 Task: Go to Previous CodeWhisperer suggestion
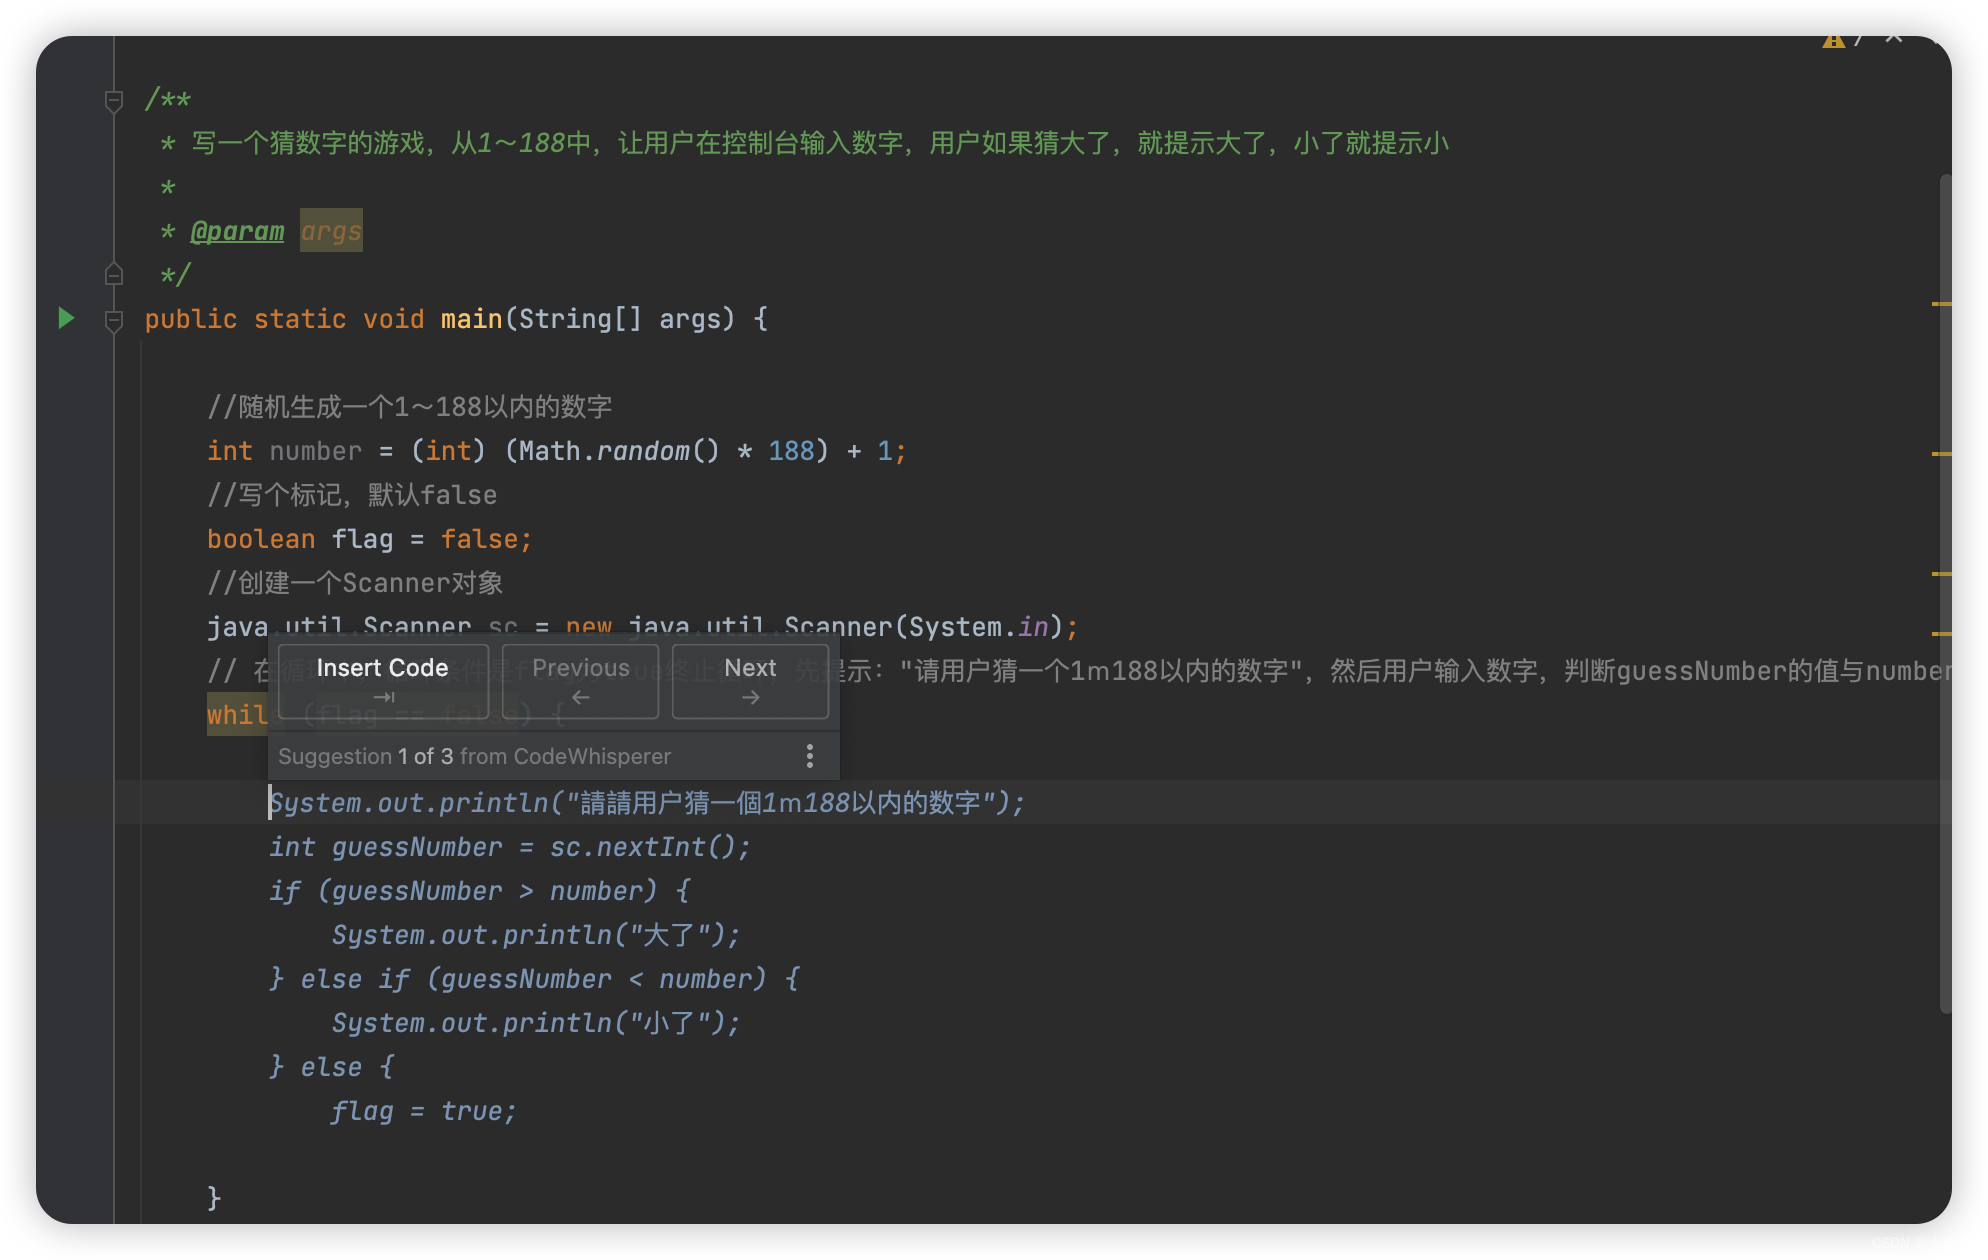(580, 680)
